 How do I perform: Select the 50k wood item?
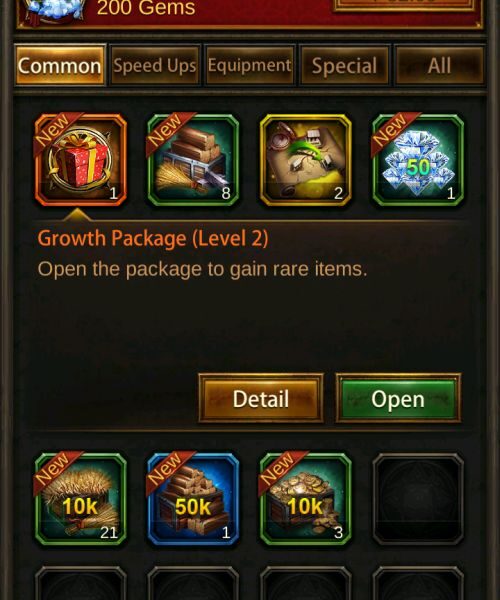193,499
